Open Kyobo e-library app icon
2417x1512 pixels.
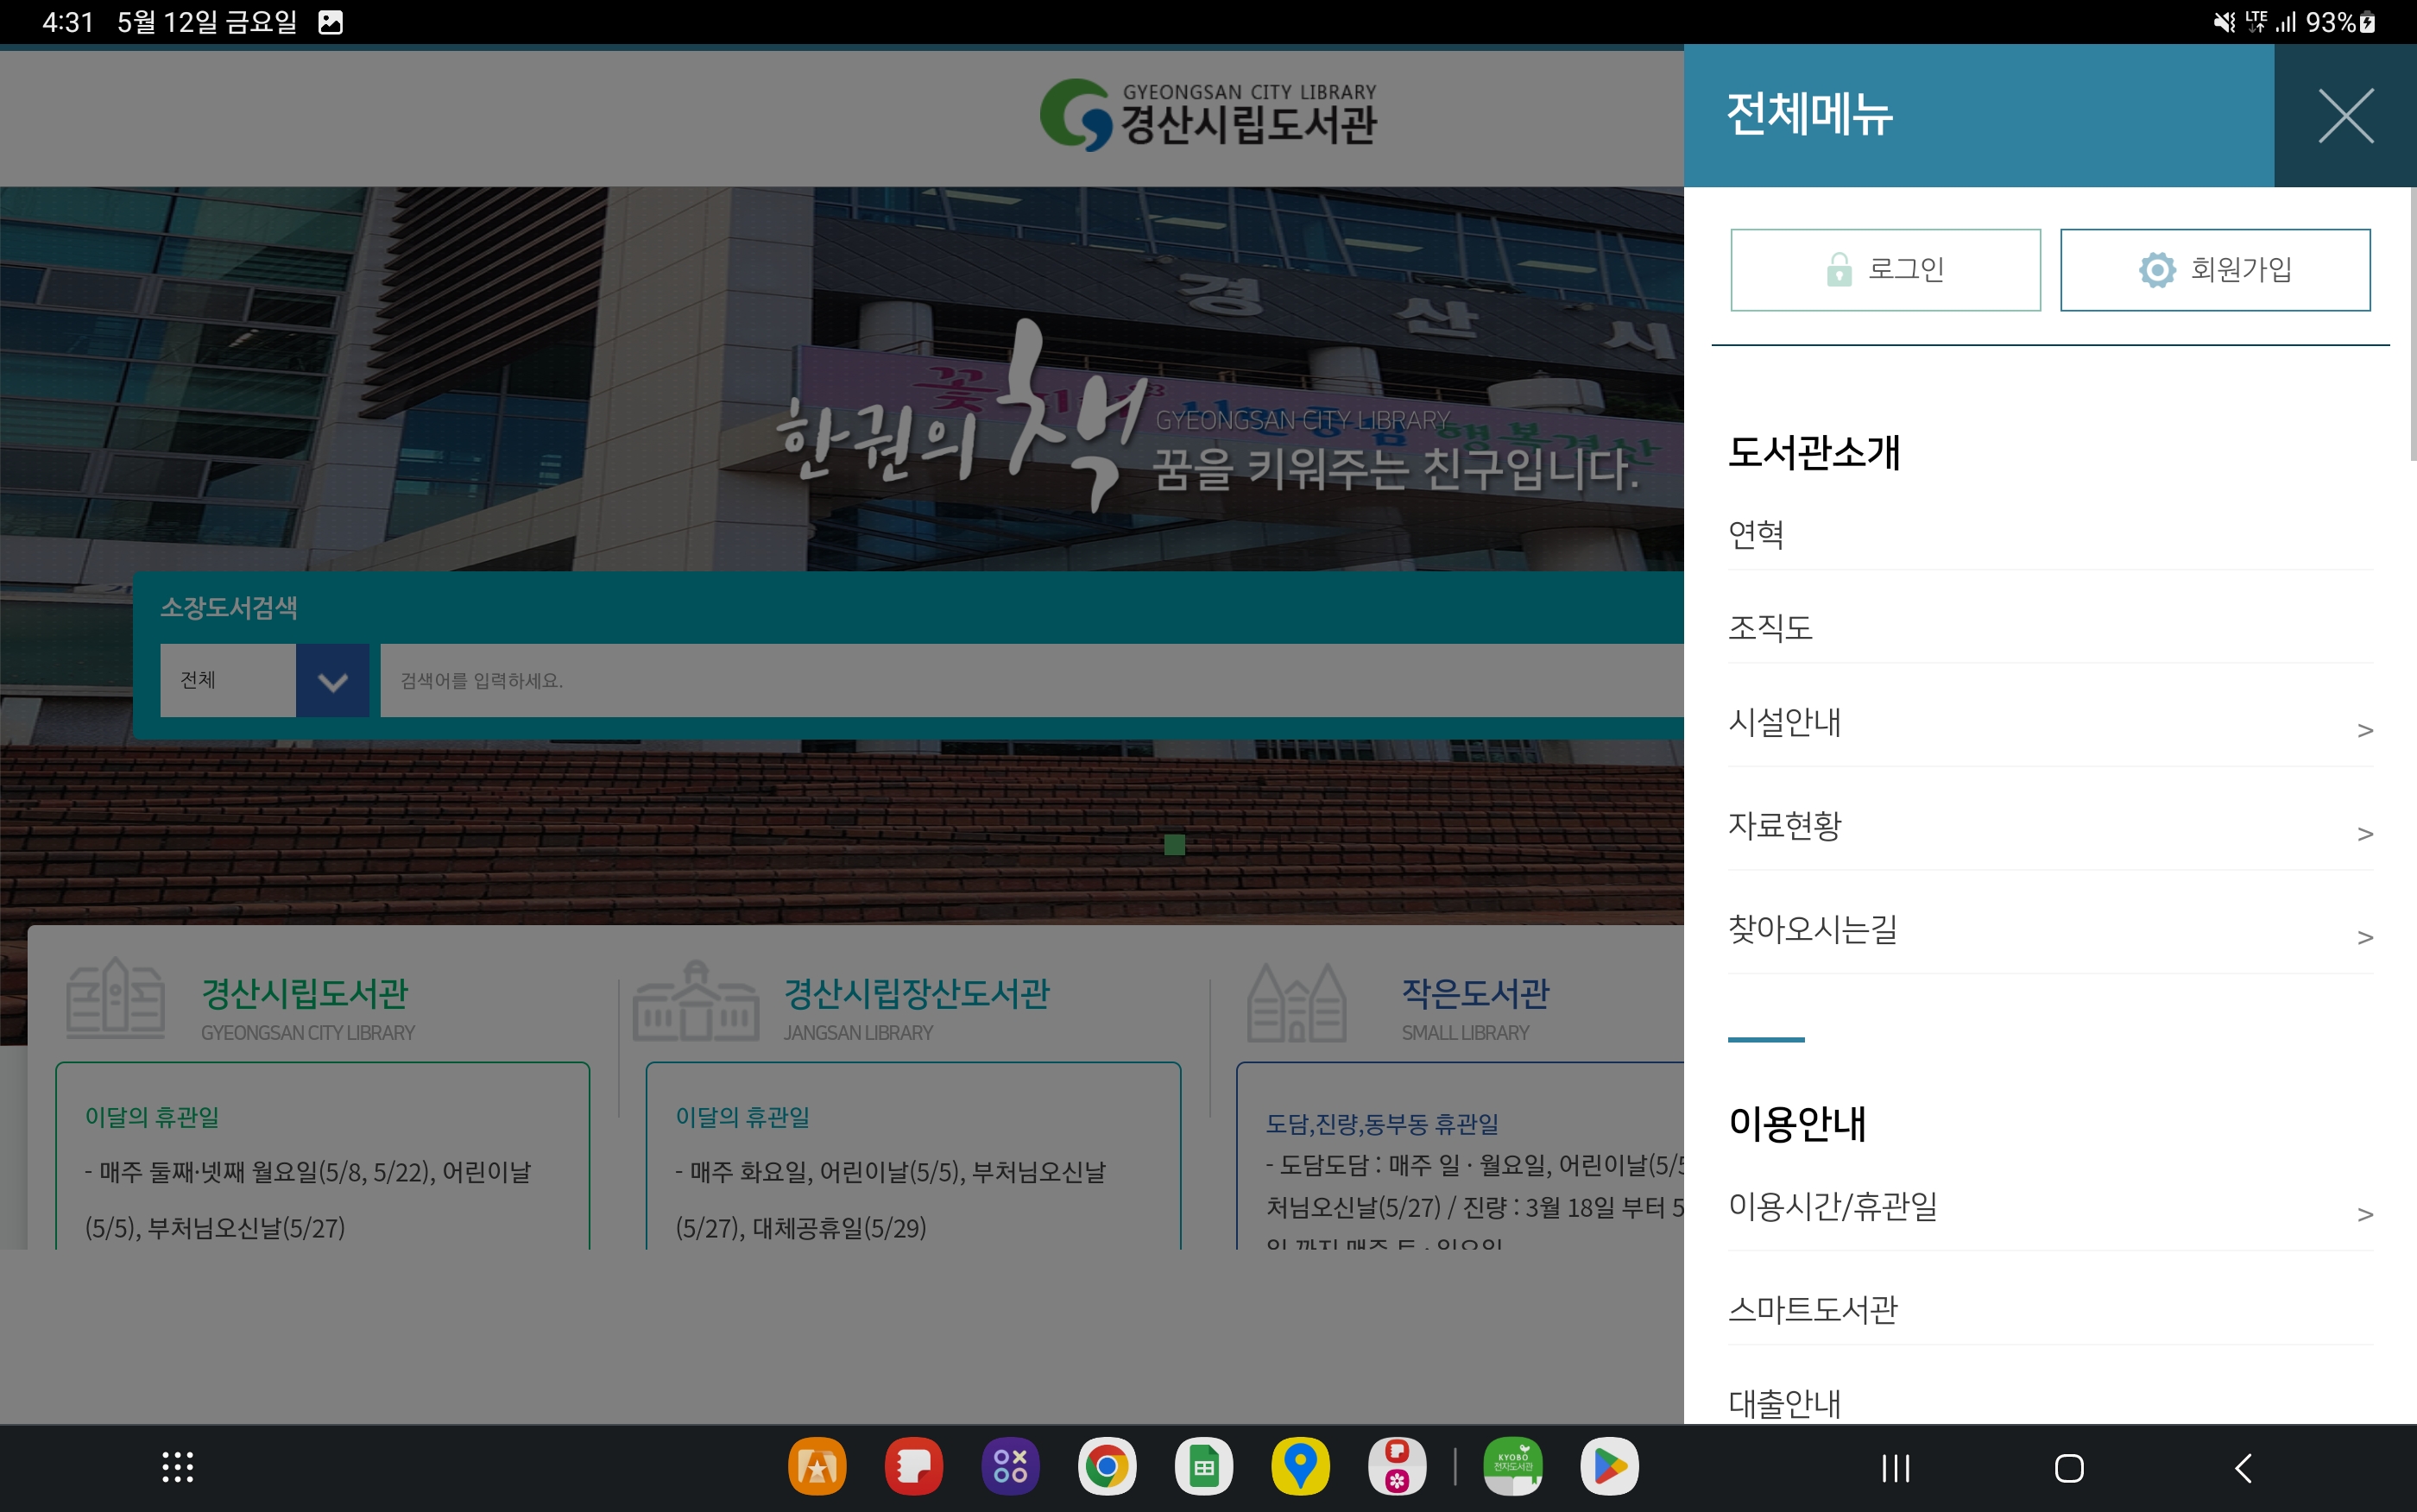[1512, 1467]
